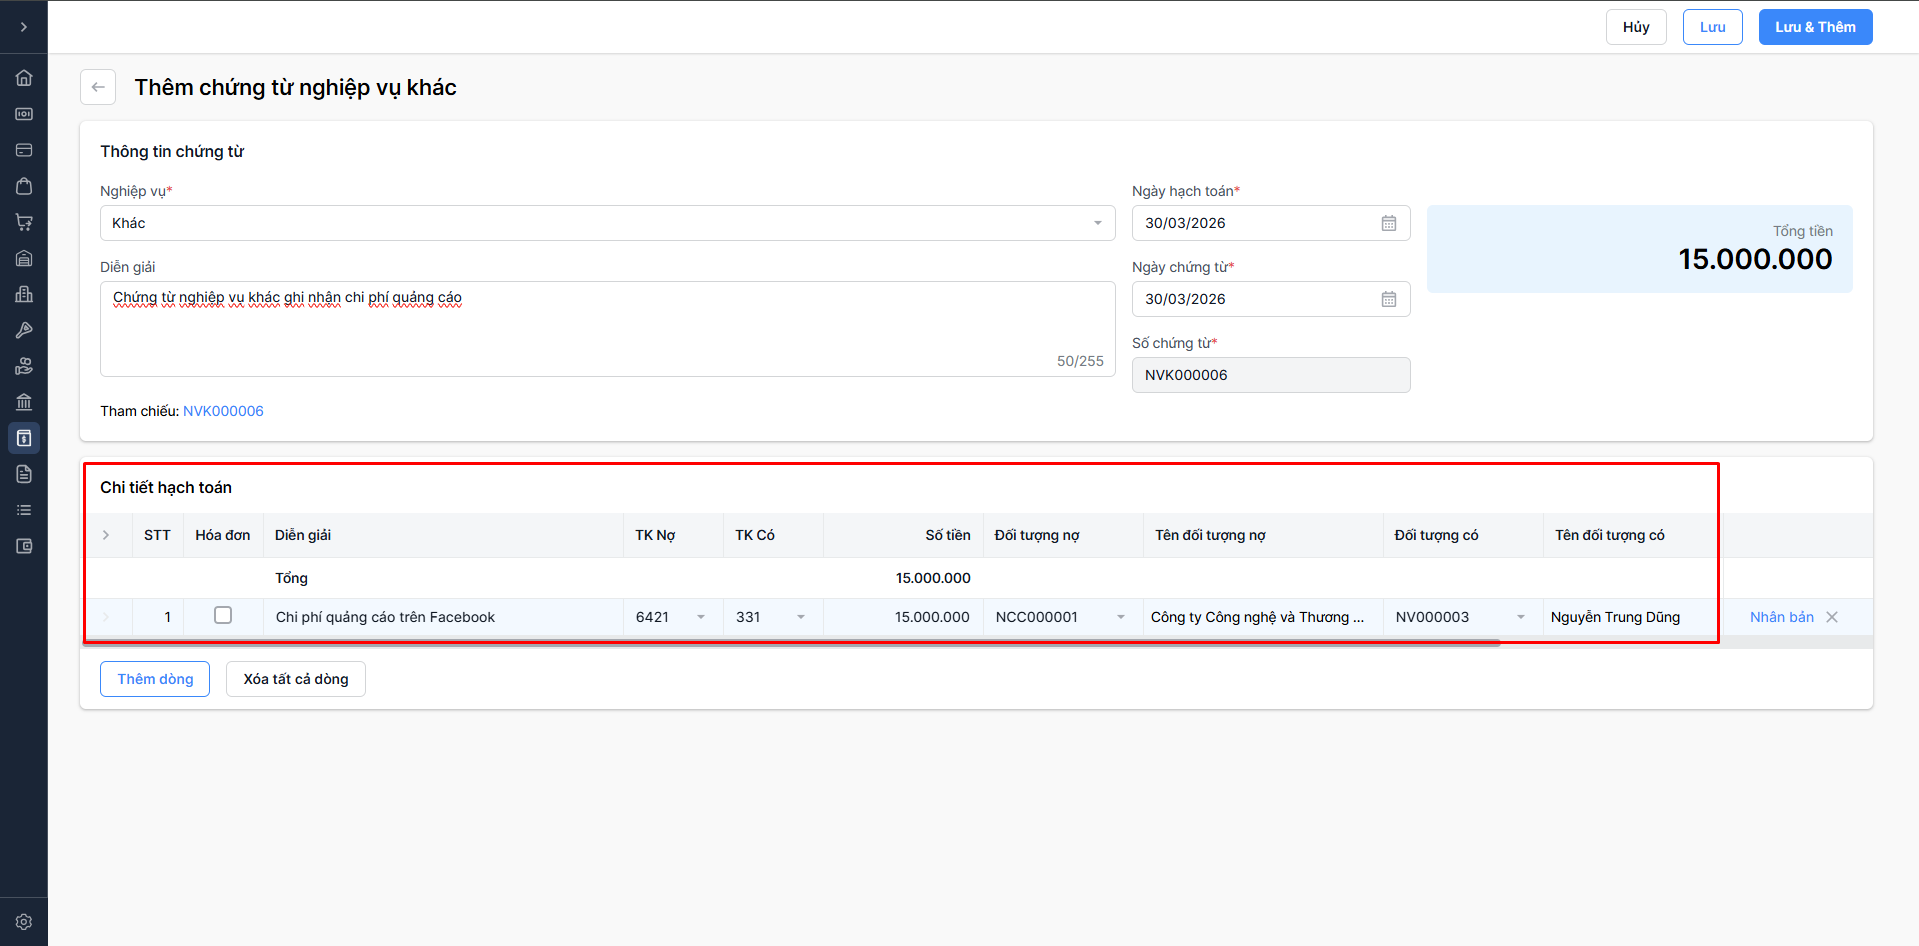
Task: Click Nhân bản to duplicate row
Action: 1781,617
